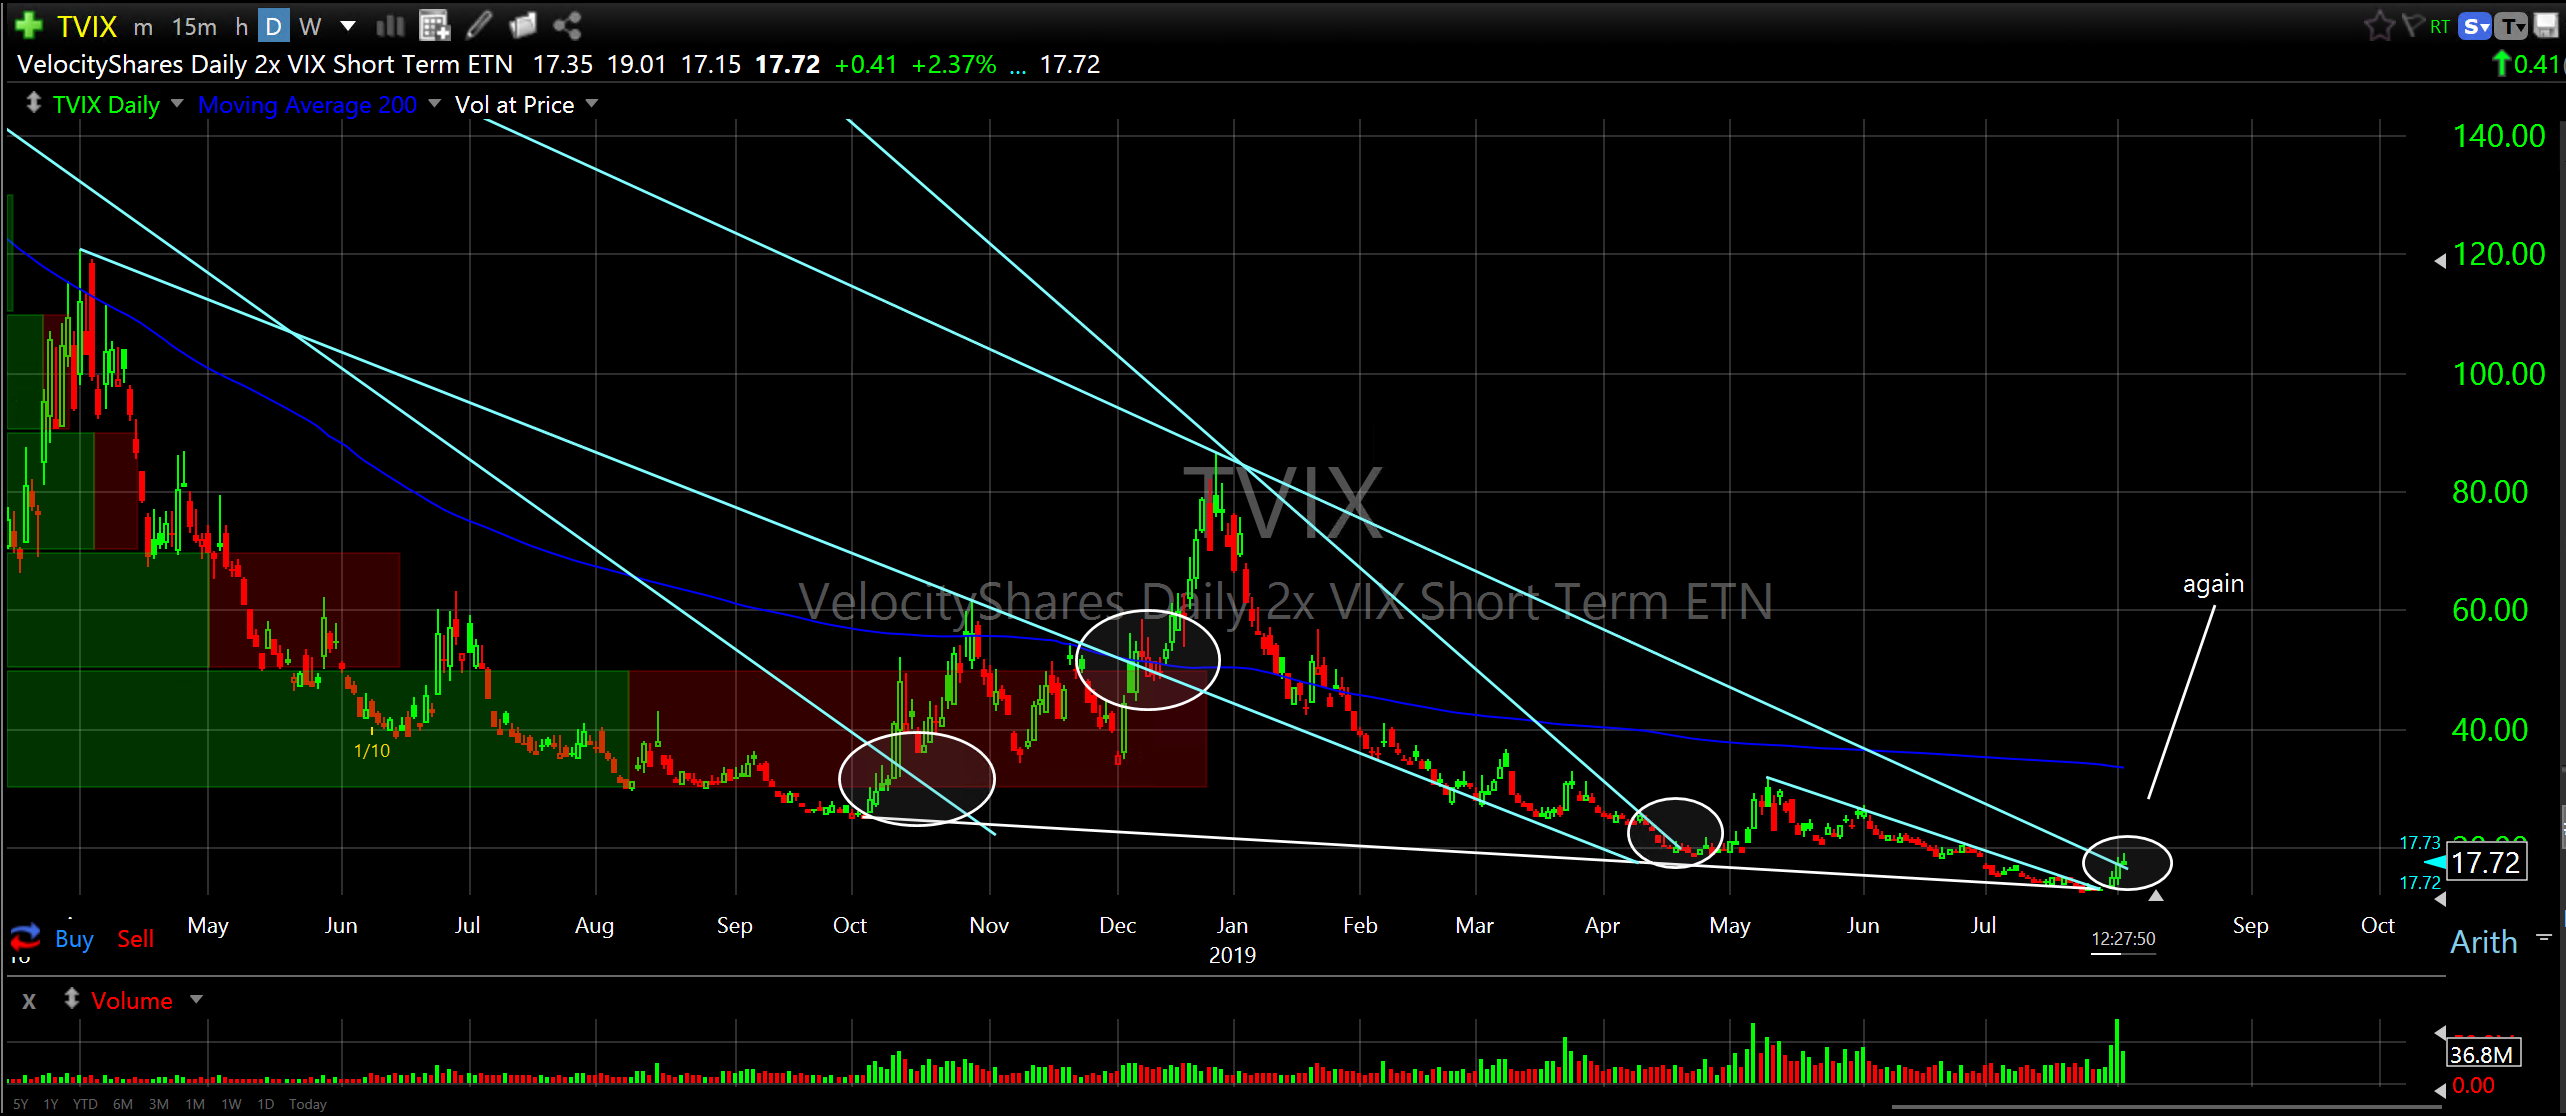The width and height of the screenshot is (2566, 1116).
Task: Click the blue Buy link
Action: 74,939
